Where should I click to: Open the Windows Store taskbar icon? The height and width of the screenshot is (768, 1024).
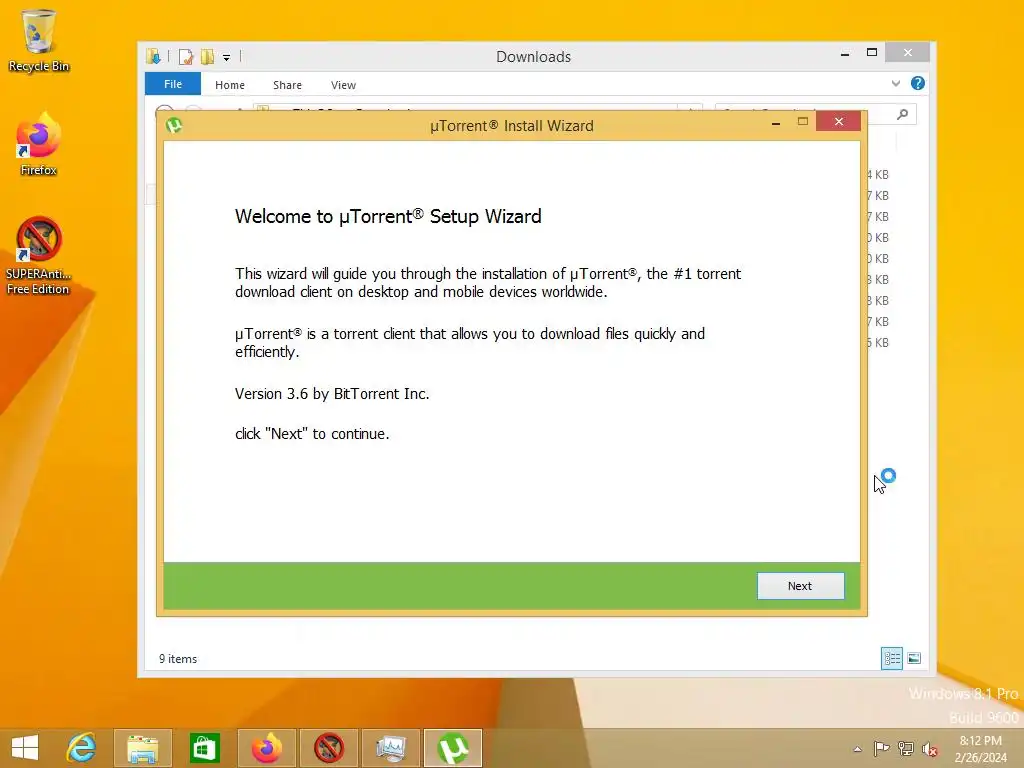[204, 748]
